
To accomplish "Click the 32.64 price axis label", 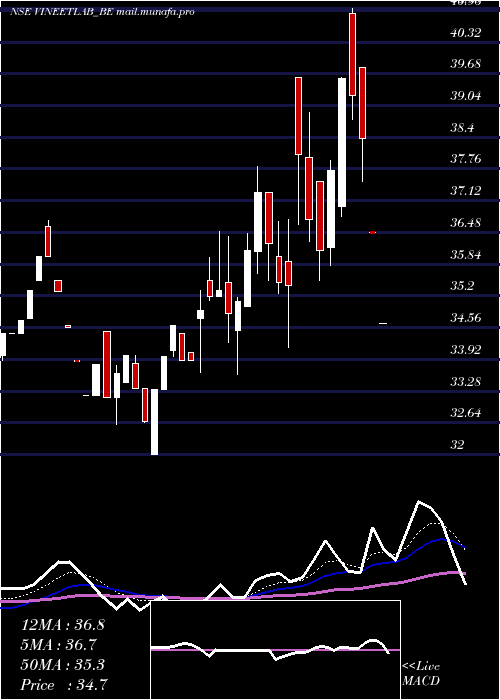I will [x=466, y=413].
